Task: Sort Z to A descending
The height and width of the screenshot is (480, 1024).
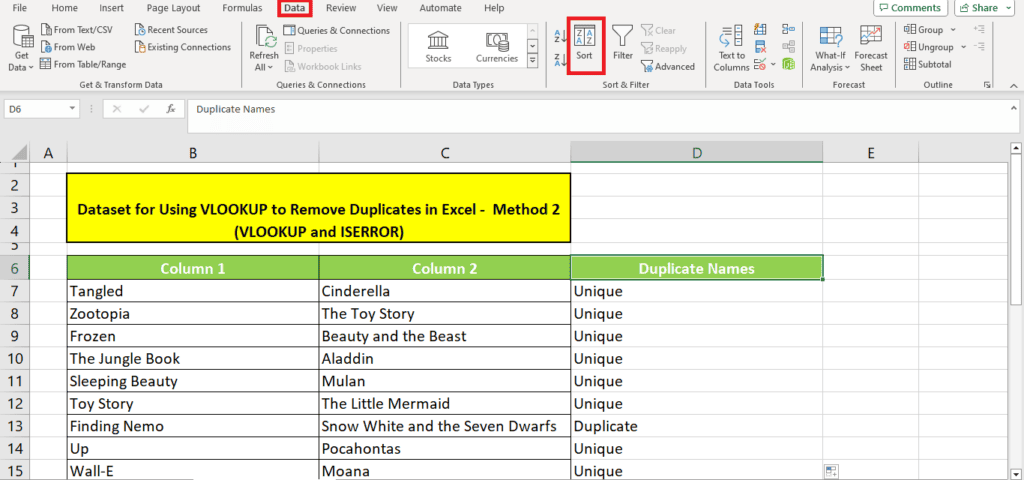Action: pos(560,60)
